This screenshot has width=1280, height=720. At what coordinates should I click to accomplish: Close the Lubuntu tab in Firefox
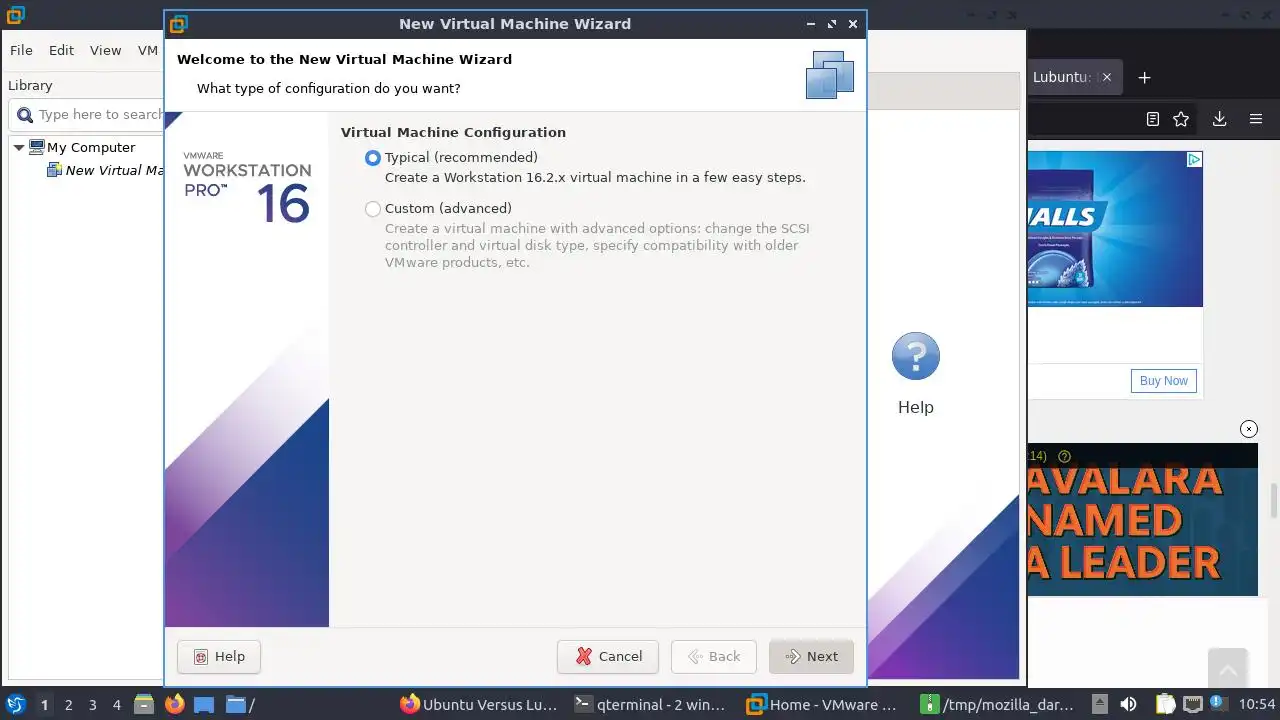1106,77
